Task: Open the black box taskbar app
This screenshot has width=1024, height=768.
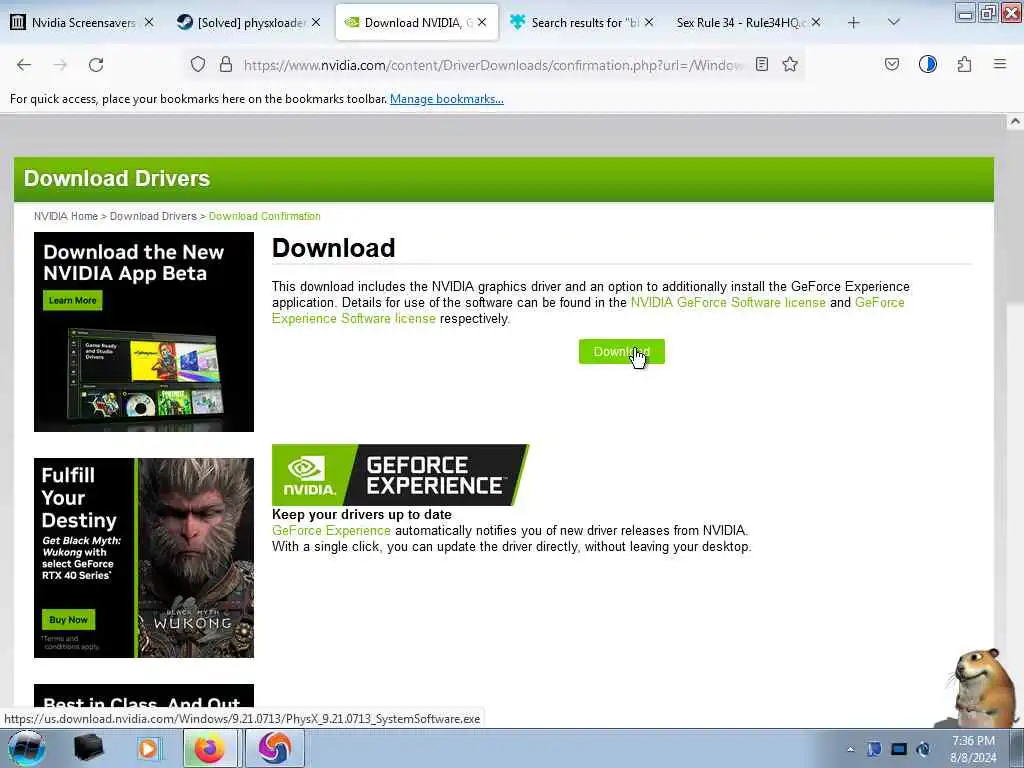Action: 88,748
